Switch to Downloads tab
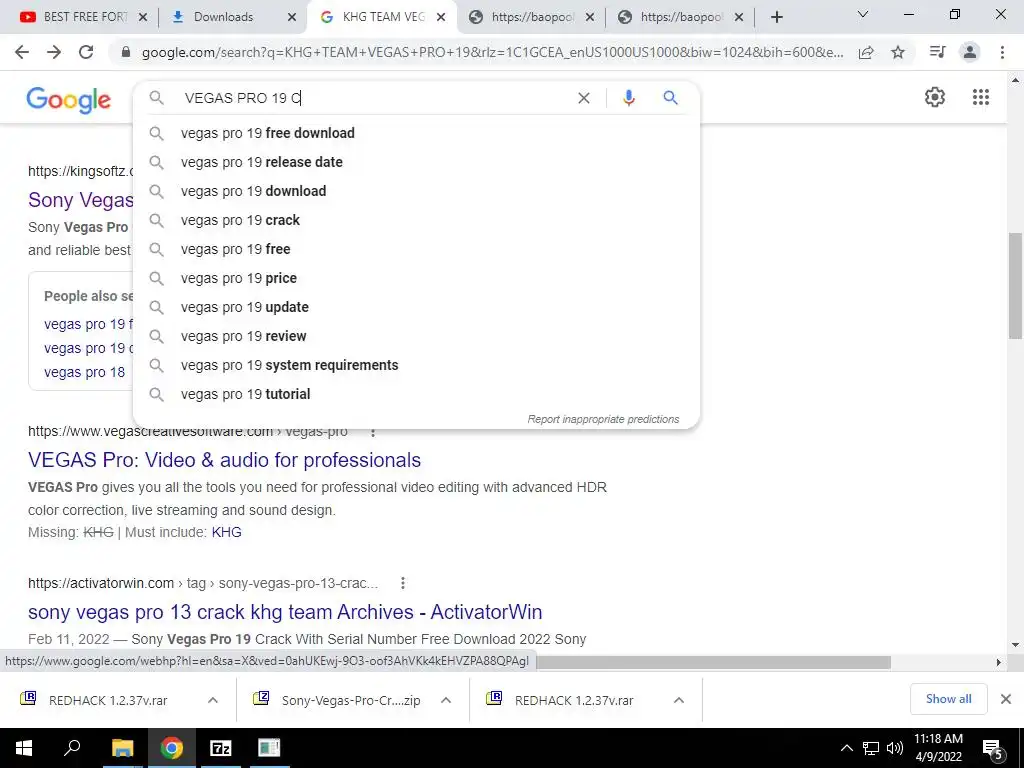The height and width of the screenshot is (768, 1024). (223, 17)
